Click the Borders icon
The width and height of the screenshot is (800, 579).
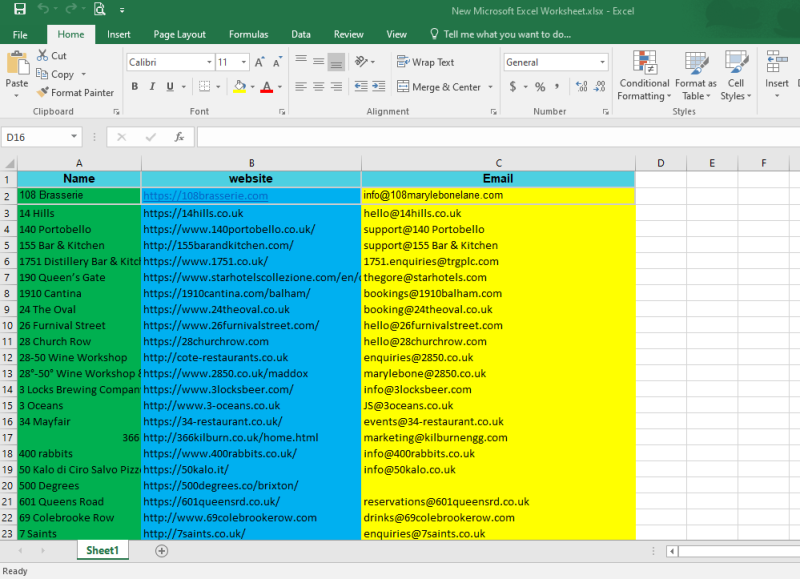(205, 86)
